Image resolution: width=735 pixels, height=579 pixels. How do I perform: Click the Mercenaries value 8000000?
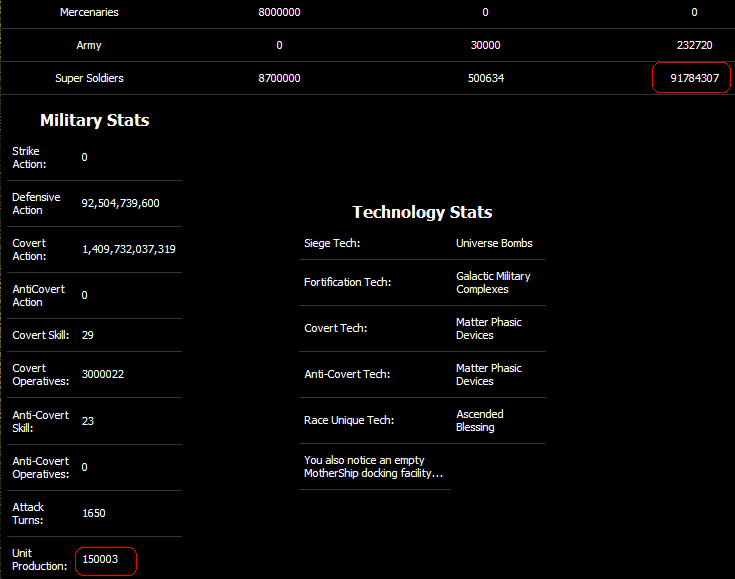(x=279, y=12)
